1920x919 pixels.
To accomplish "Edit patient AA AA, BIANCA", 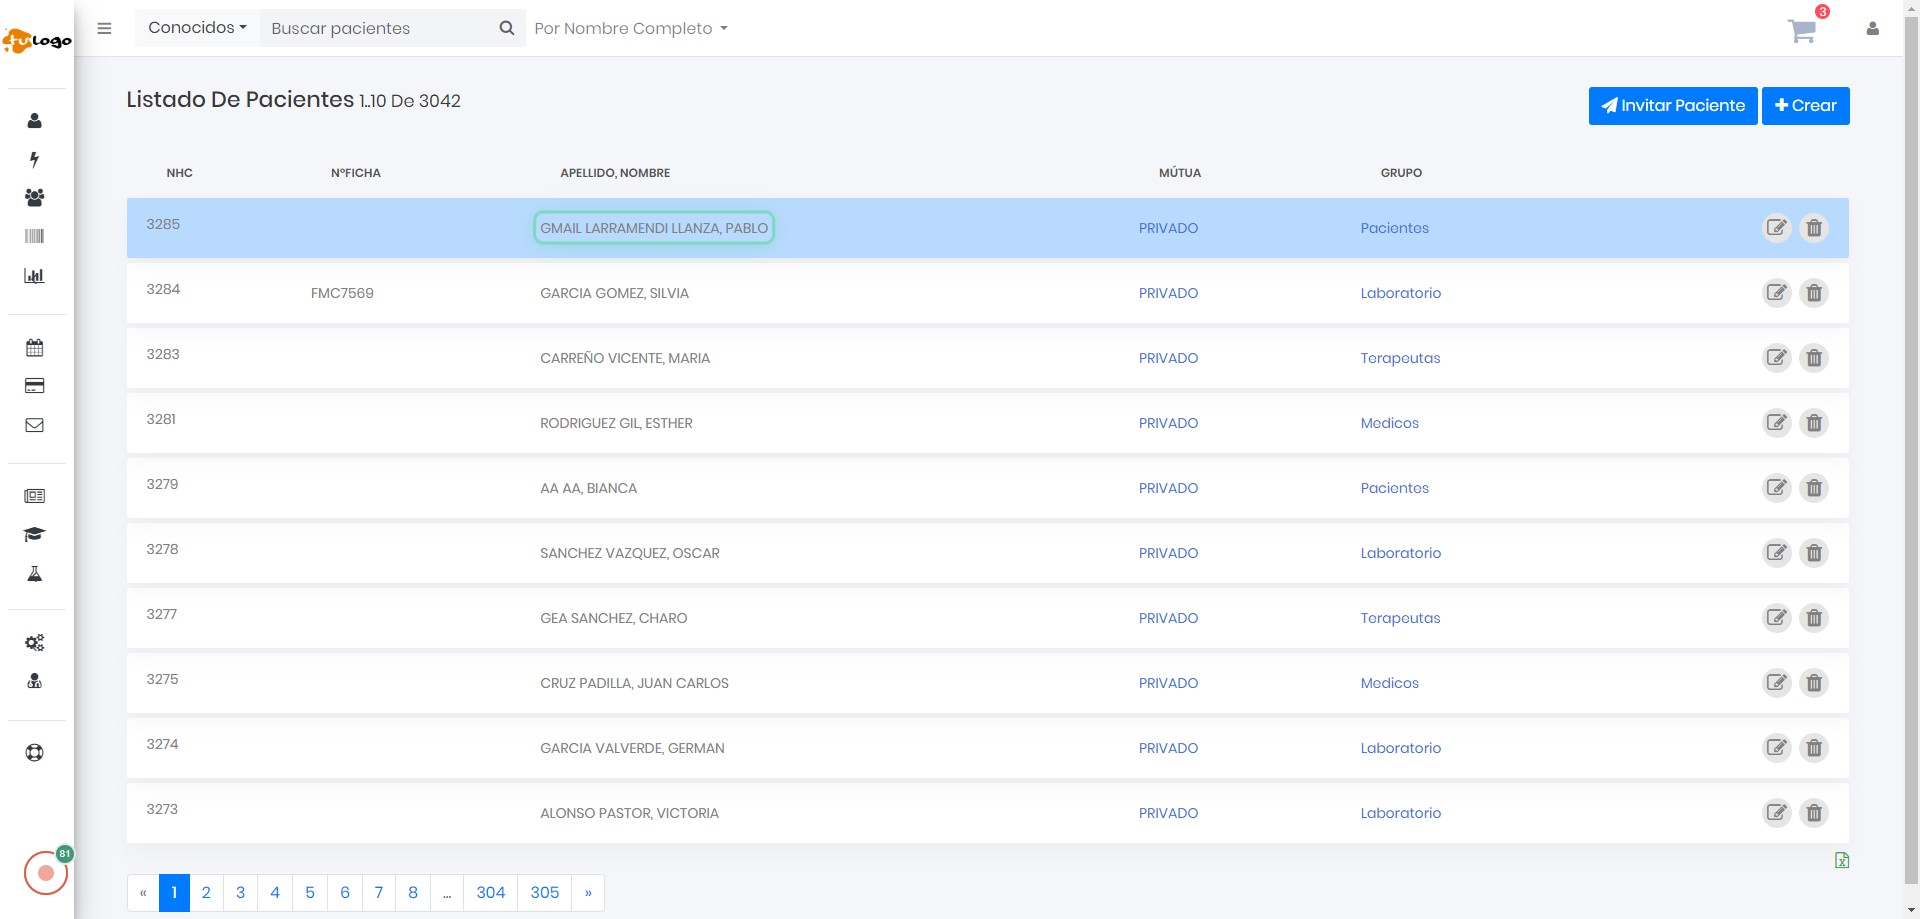I will coord(1776,488).
